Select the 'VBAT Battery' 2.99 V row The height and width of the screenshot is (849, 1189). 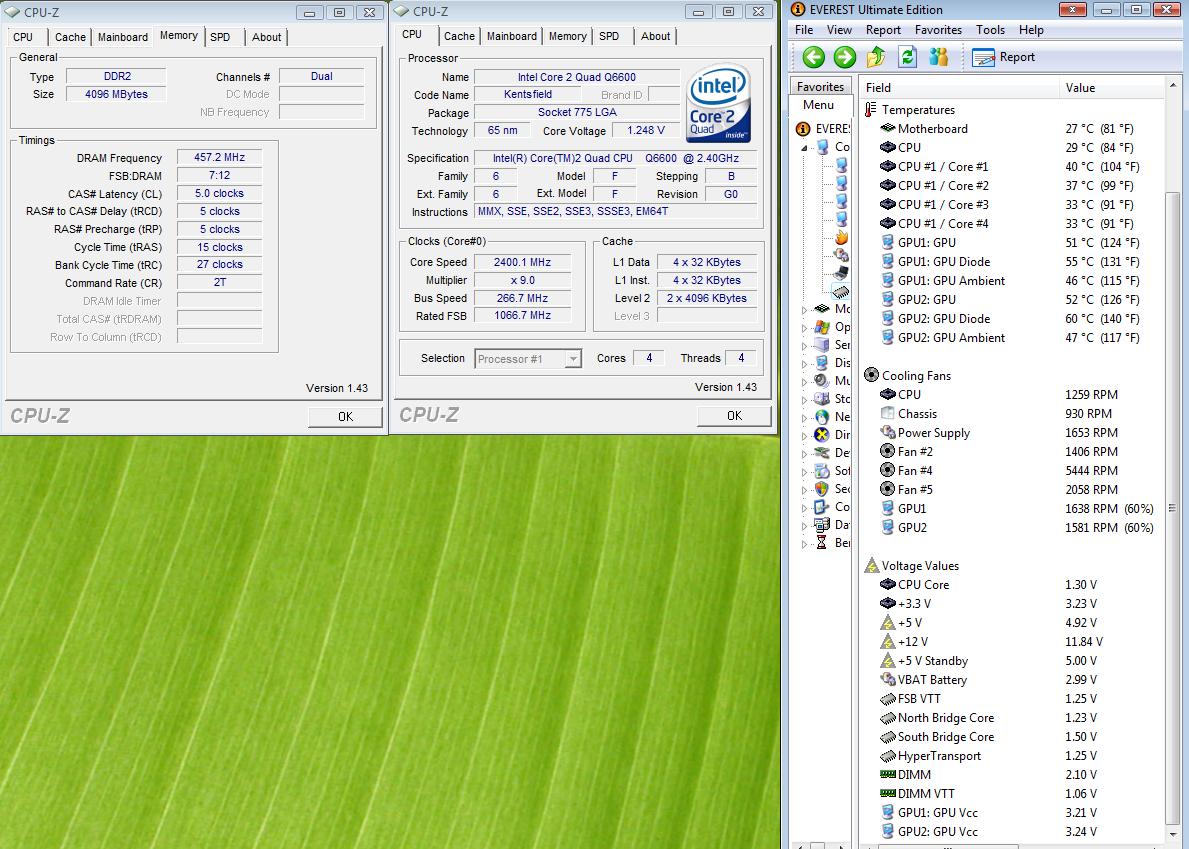(x=1012, y=680)
